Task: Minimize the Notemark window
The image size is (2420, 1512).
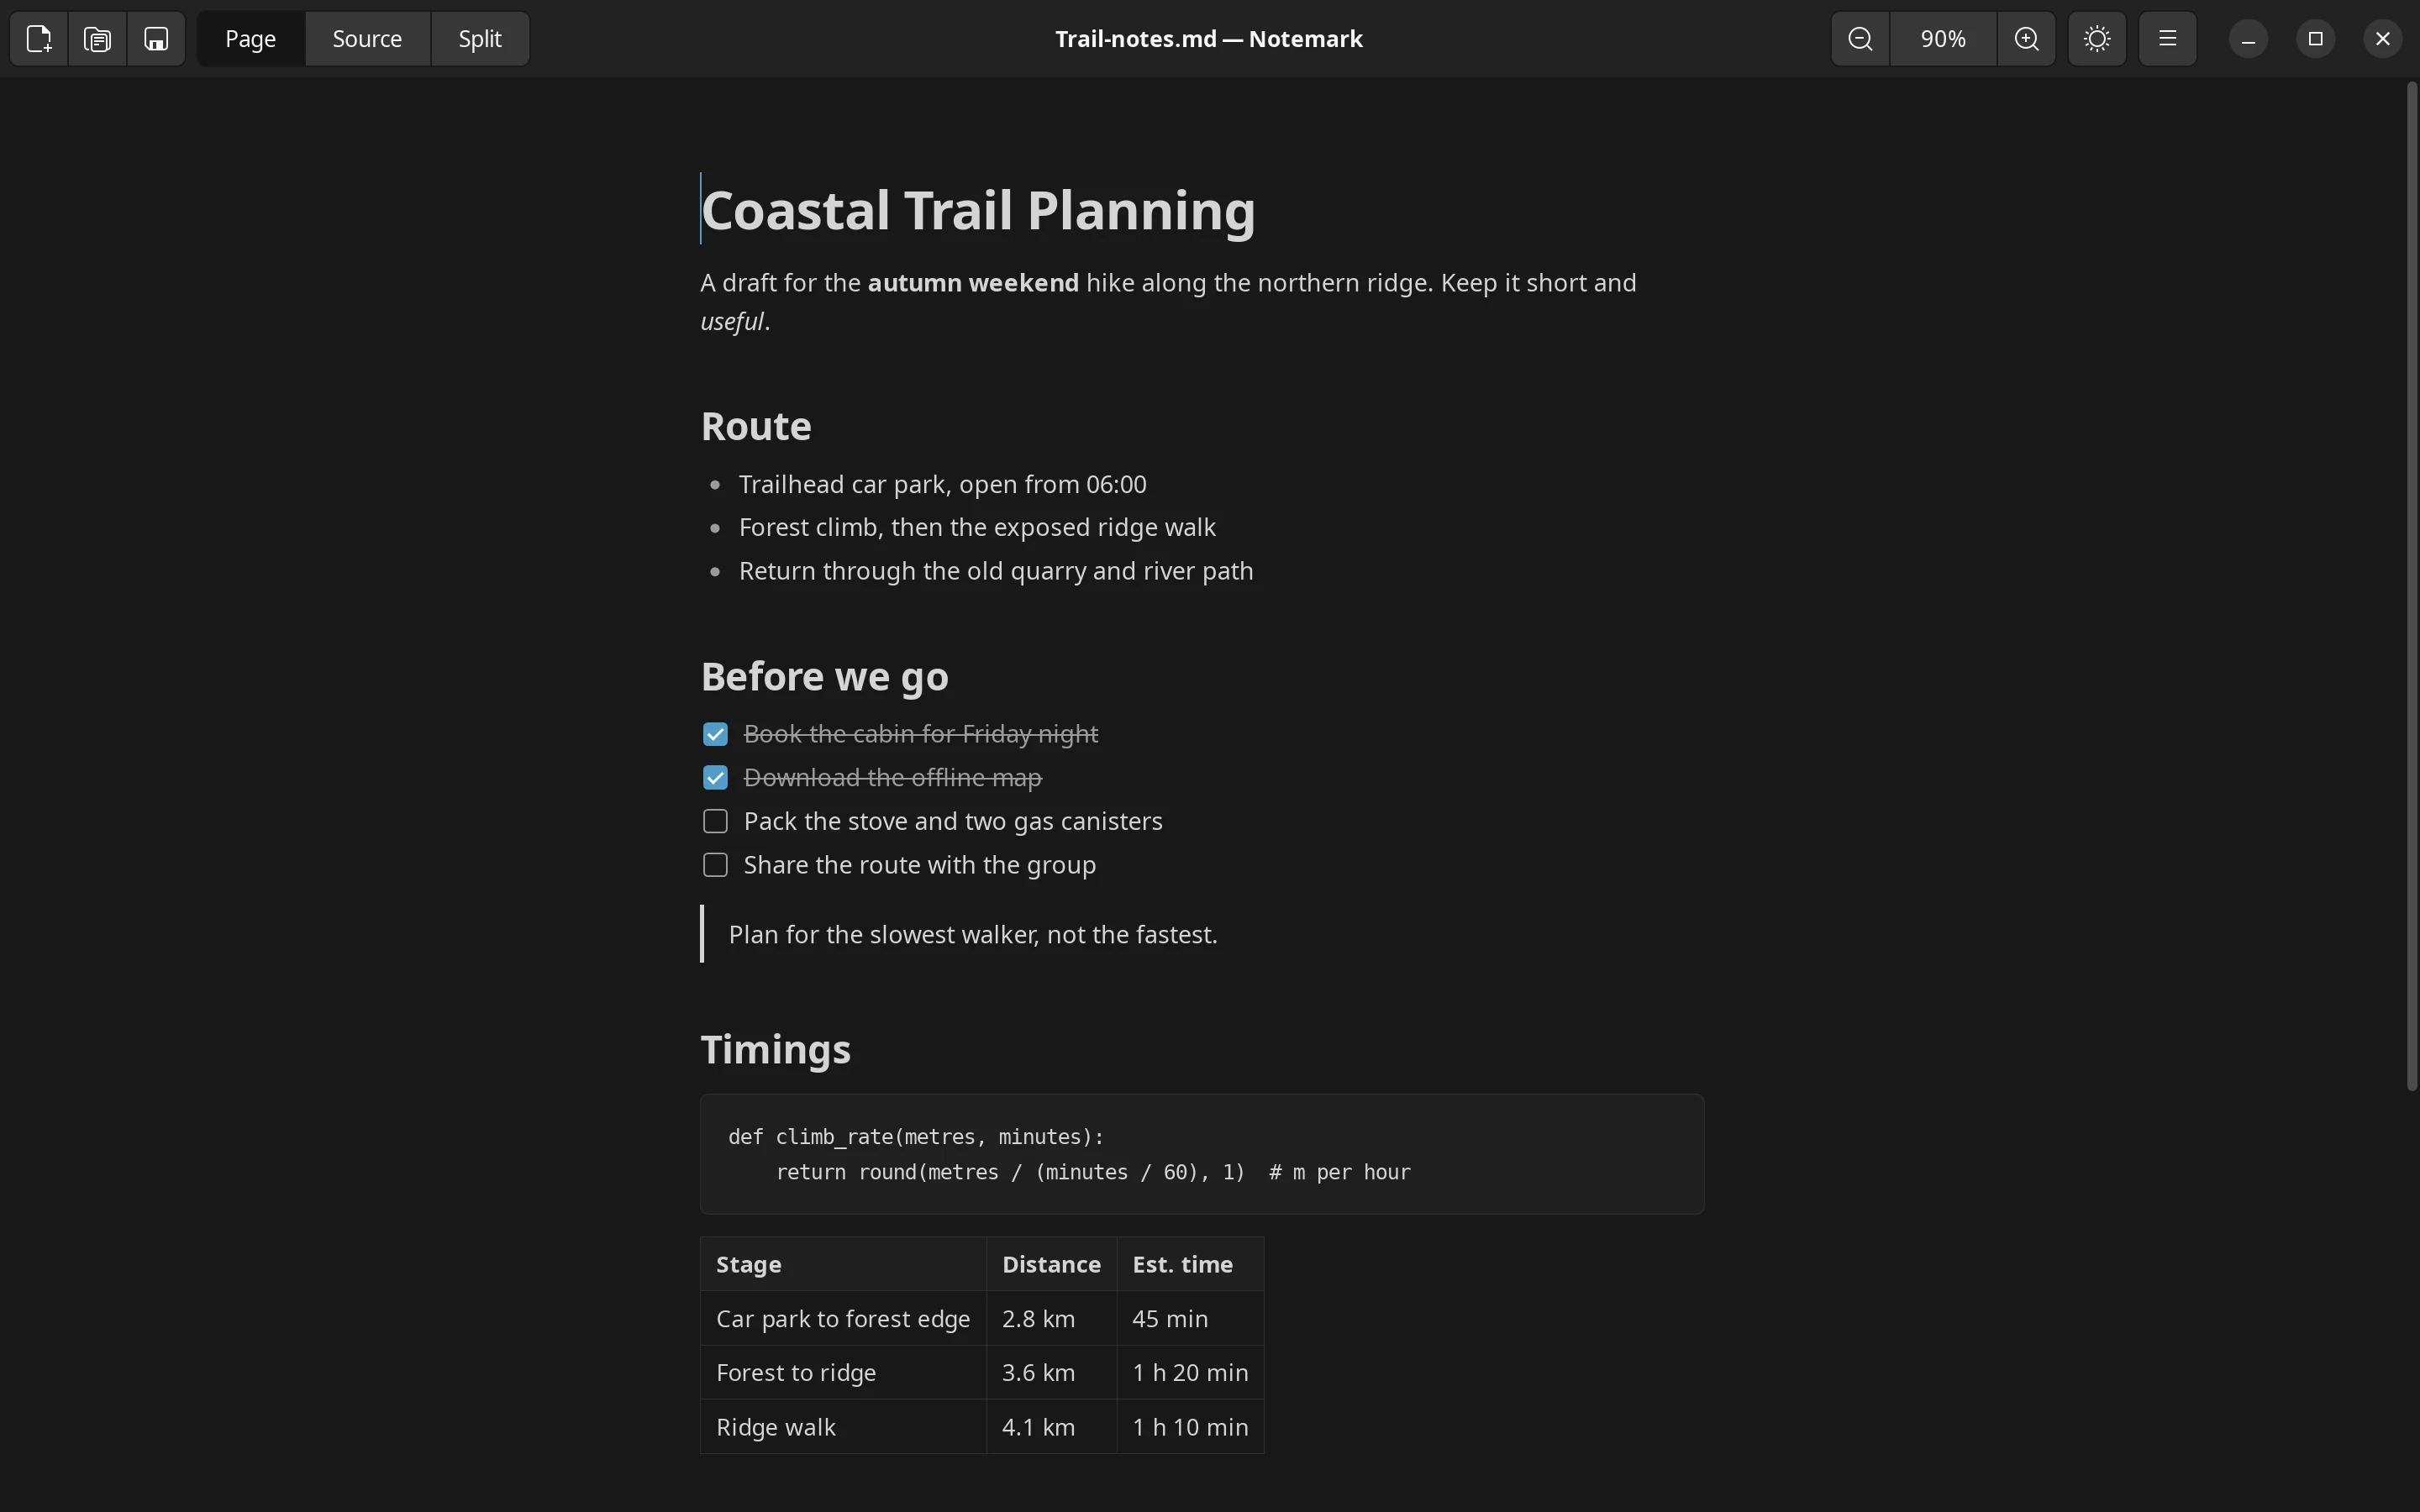Action: click(x=2248, y=39)
